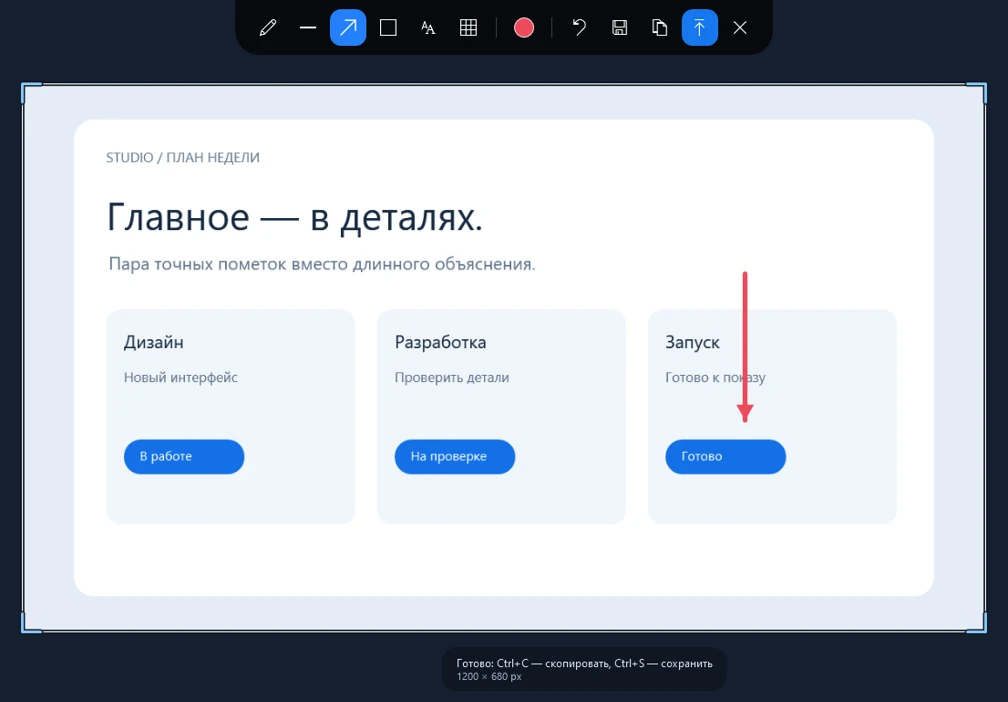
Task: Choose the straight line tool
Action: point(308,28)
